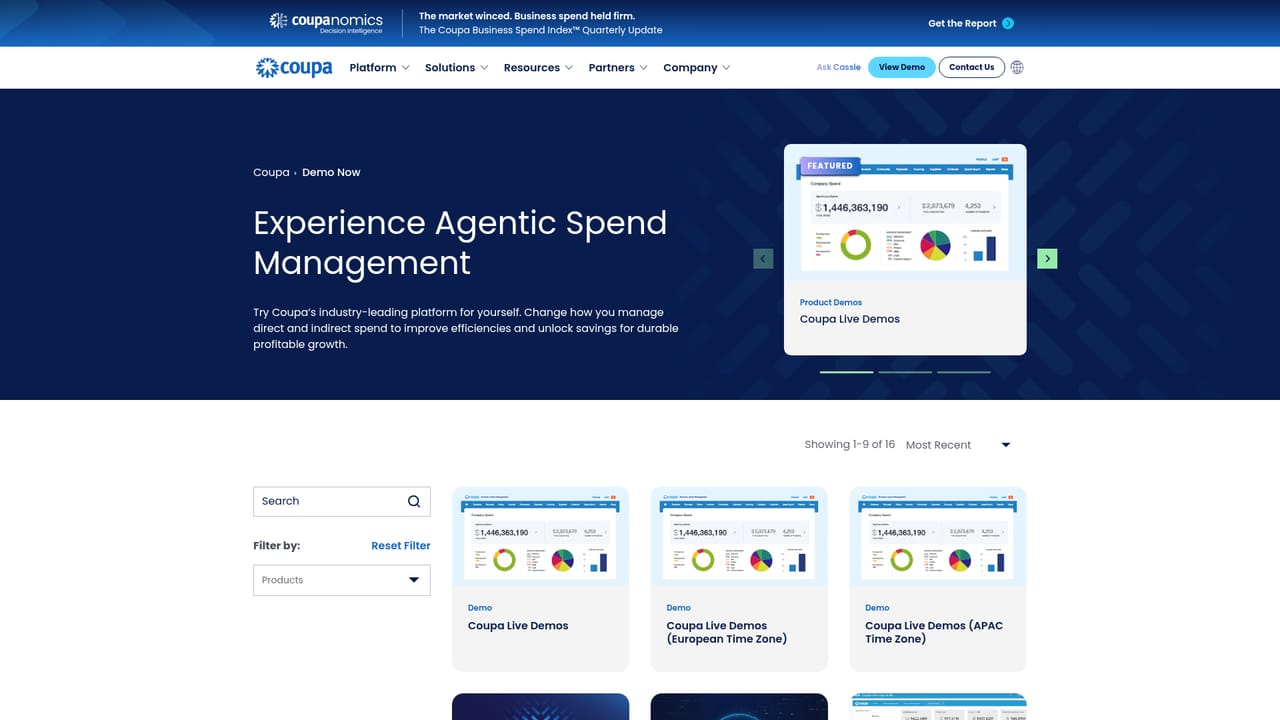This screenshot has height=720, width=1280.
Task: Open the featured Coupa Live Demos card image
Action: (x=905, y=212)
